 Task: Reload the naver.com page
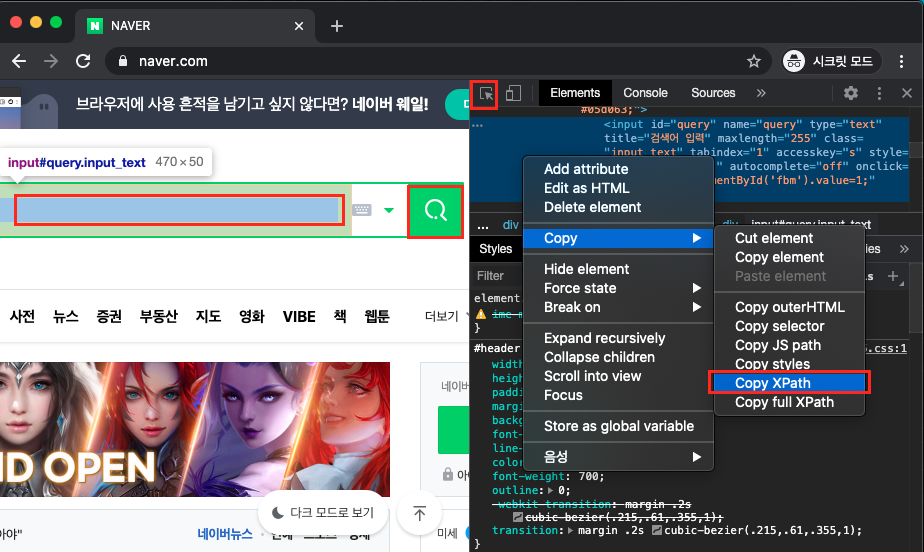click(x=83, y=61)
